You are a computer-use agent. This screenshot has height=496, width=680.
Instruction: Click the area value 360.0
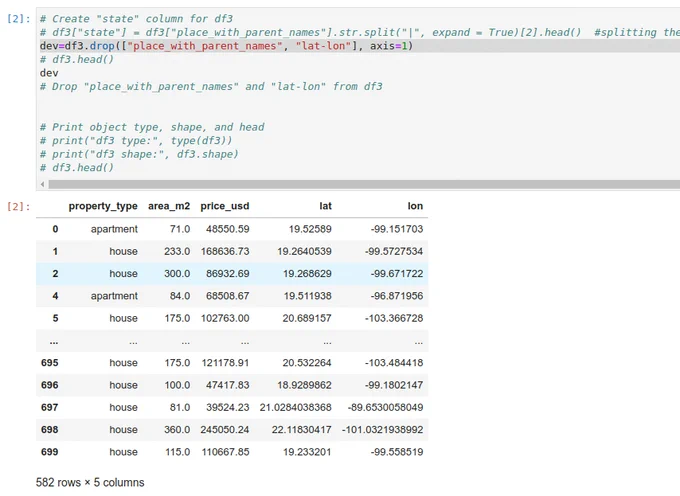[x=177, y=430]
